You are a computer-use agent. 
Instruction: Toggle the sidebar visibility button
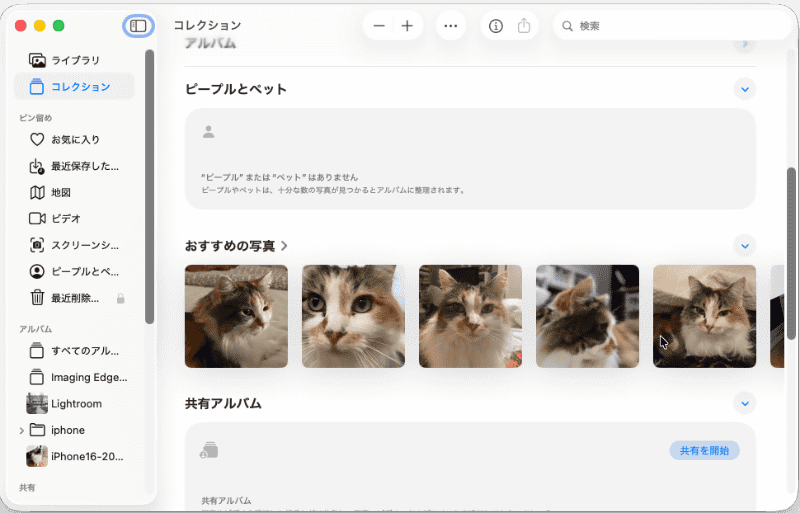coord(138,26)
